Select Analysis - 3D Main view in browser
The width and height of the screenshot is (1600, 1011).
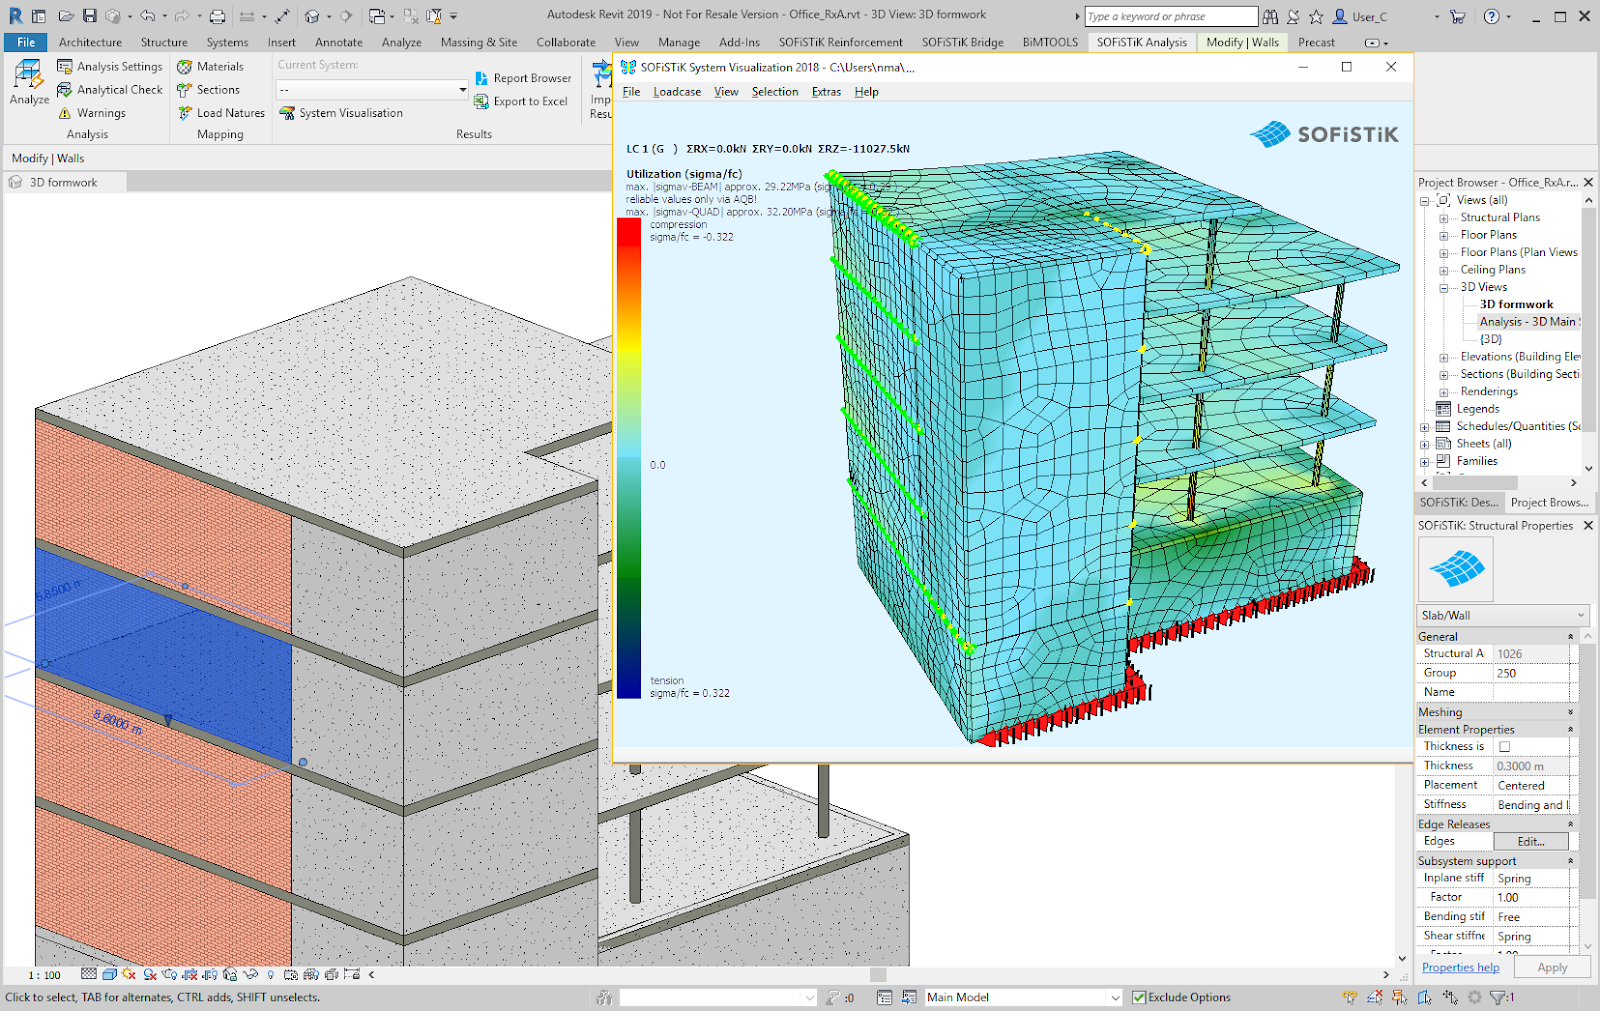1529,322
